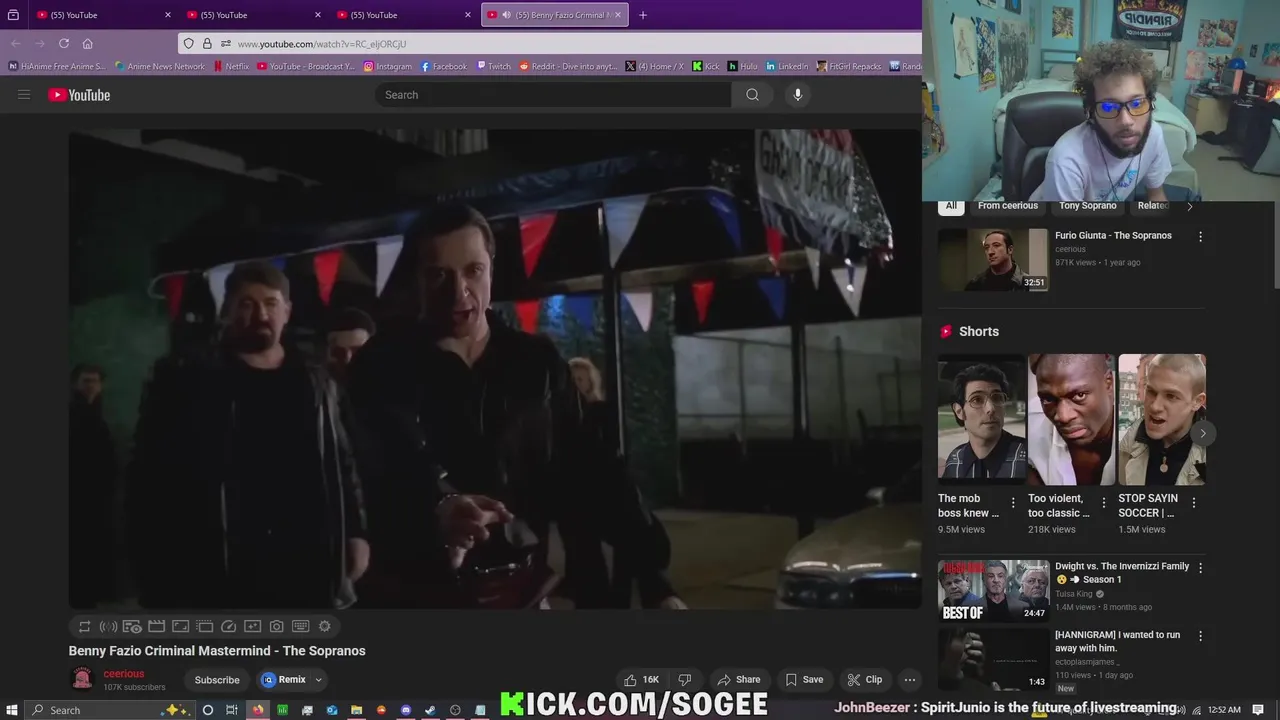Open Furio Giunta video thumbnail

pos(993,260)
